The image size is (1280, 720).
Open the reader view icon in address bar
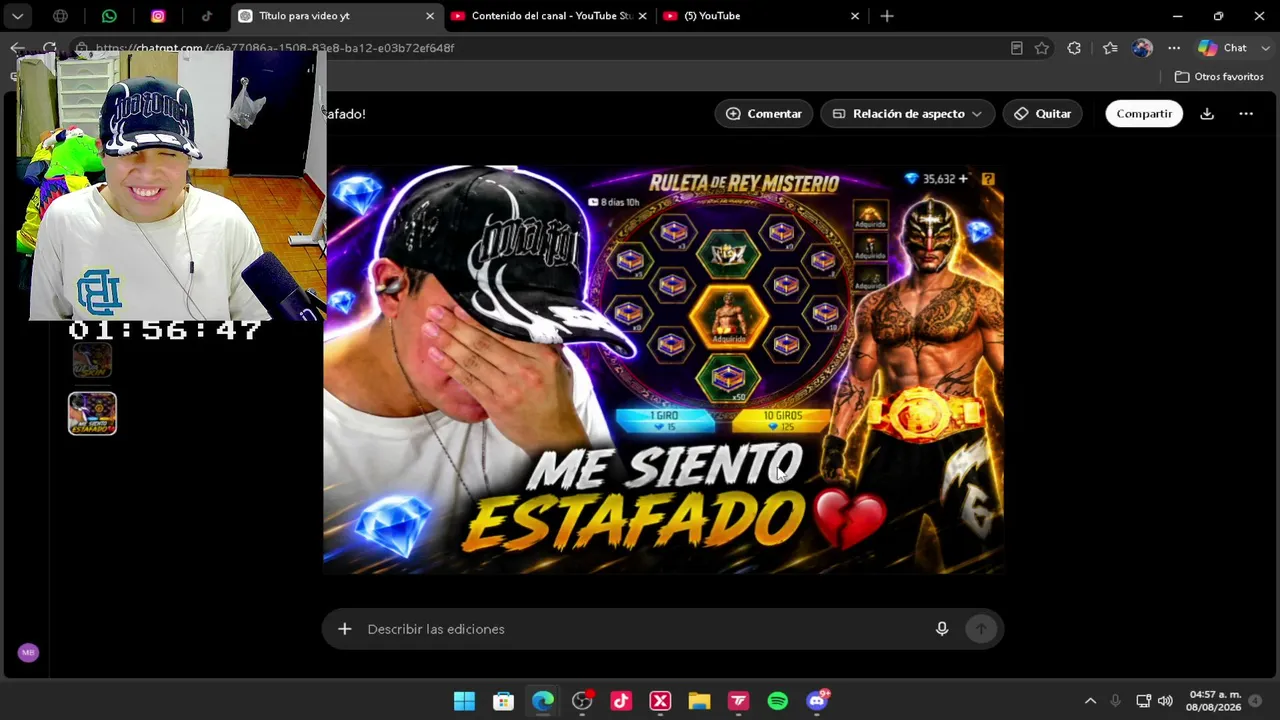(1016, 48)
